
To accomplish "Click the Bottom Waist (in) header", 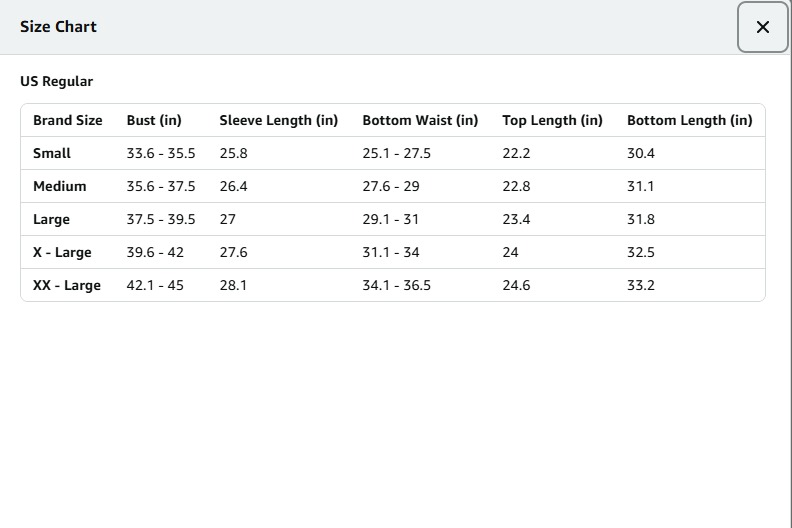I will 420,120.
